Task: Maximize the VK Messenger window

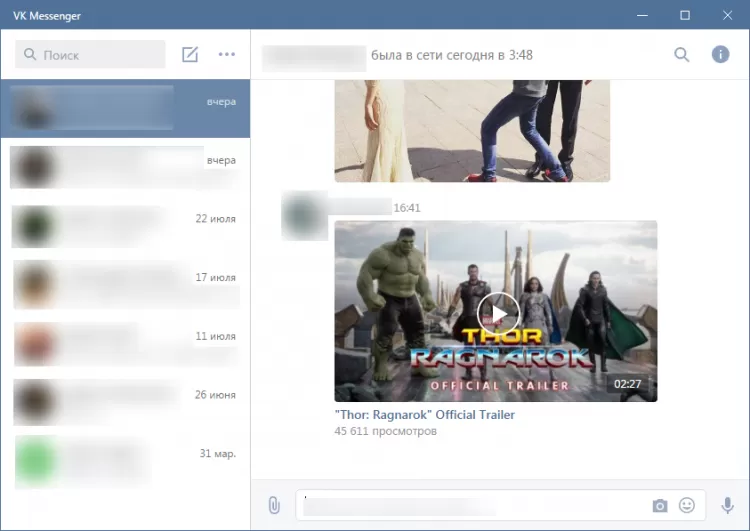Action: [x=685, y=15]
